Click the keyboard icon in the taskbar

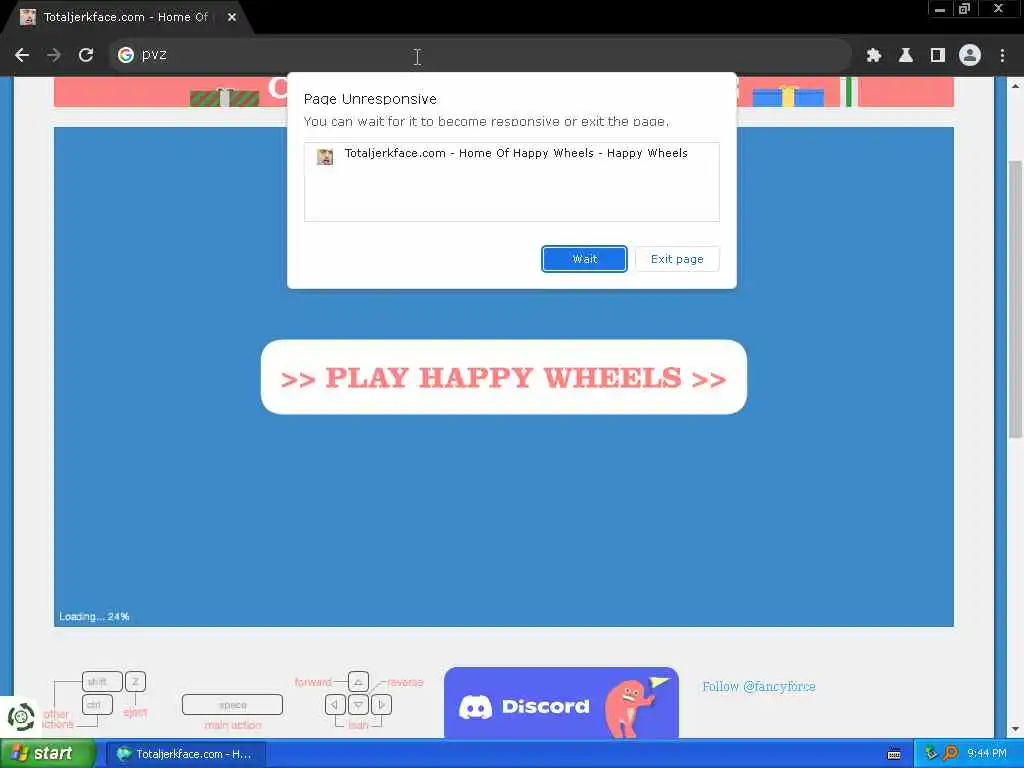(894, 754)
